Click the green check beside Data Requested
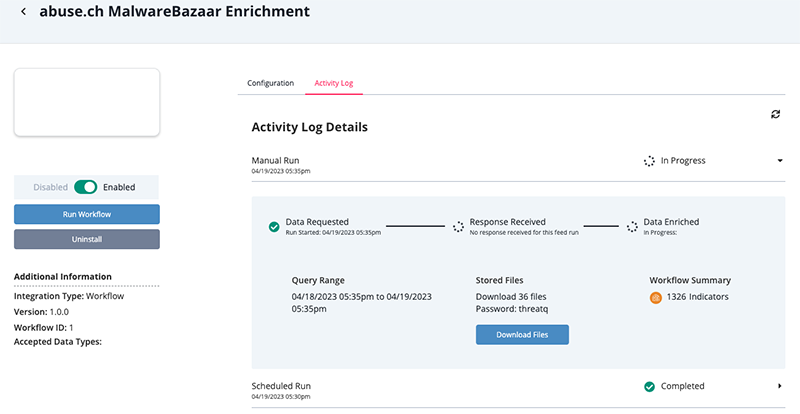 [274, 227]
